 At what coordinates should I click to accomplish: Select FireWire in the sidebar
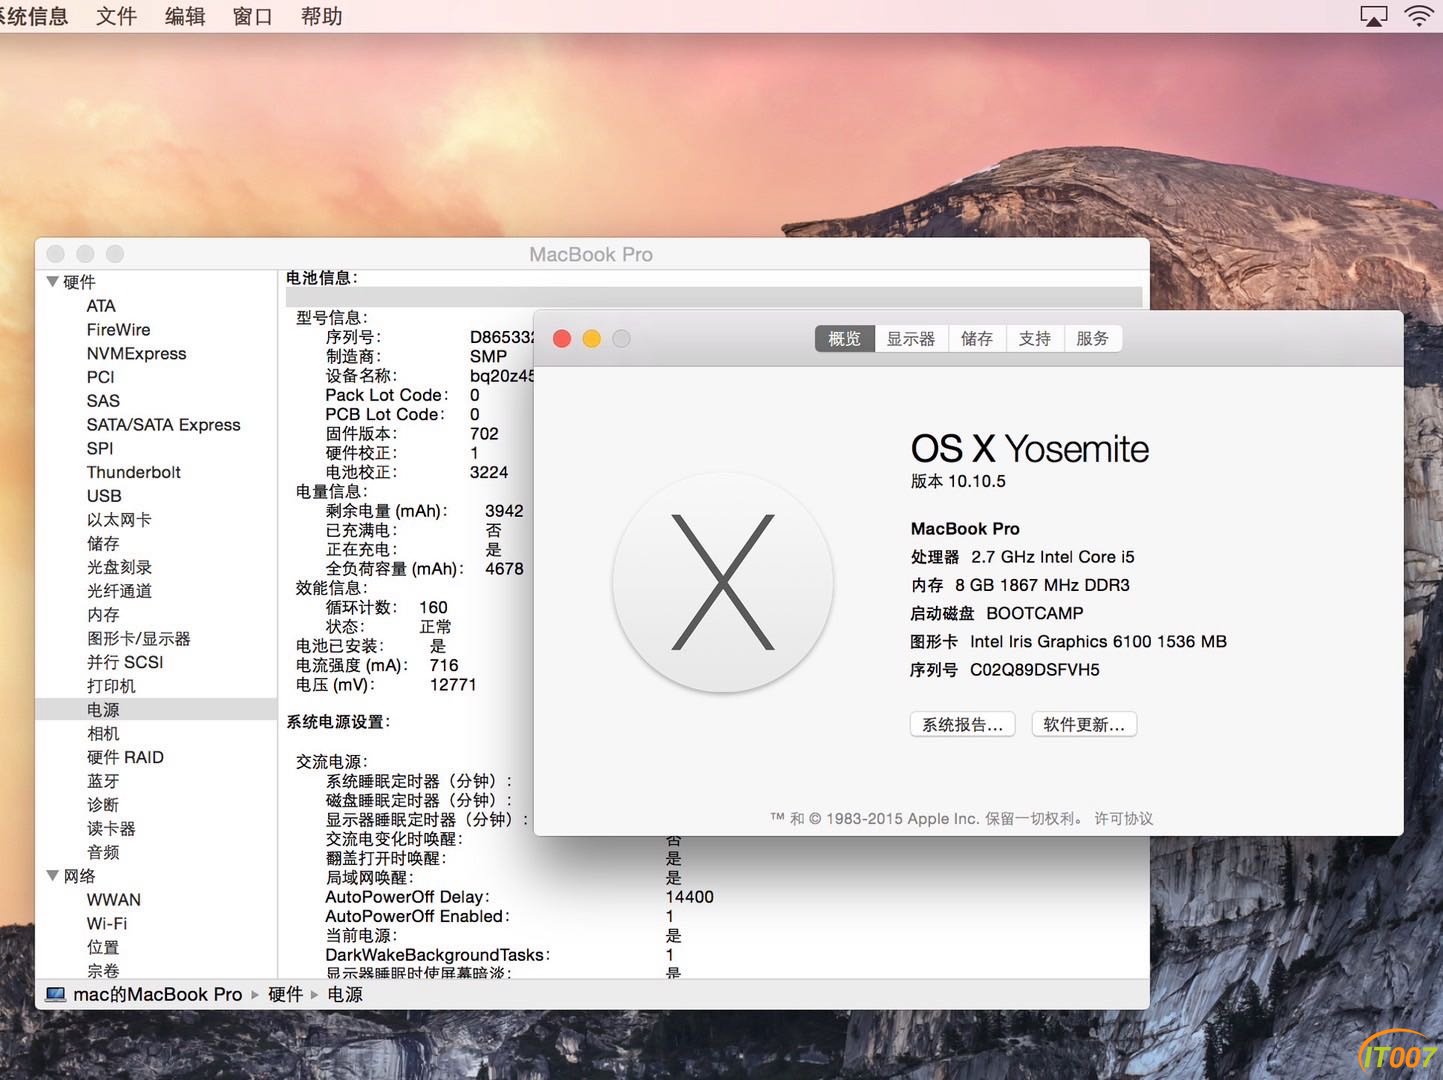click(x=118, y=330)
